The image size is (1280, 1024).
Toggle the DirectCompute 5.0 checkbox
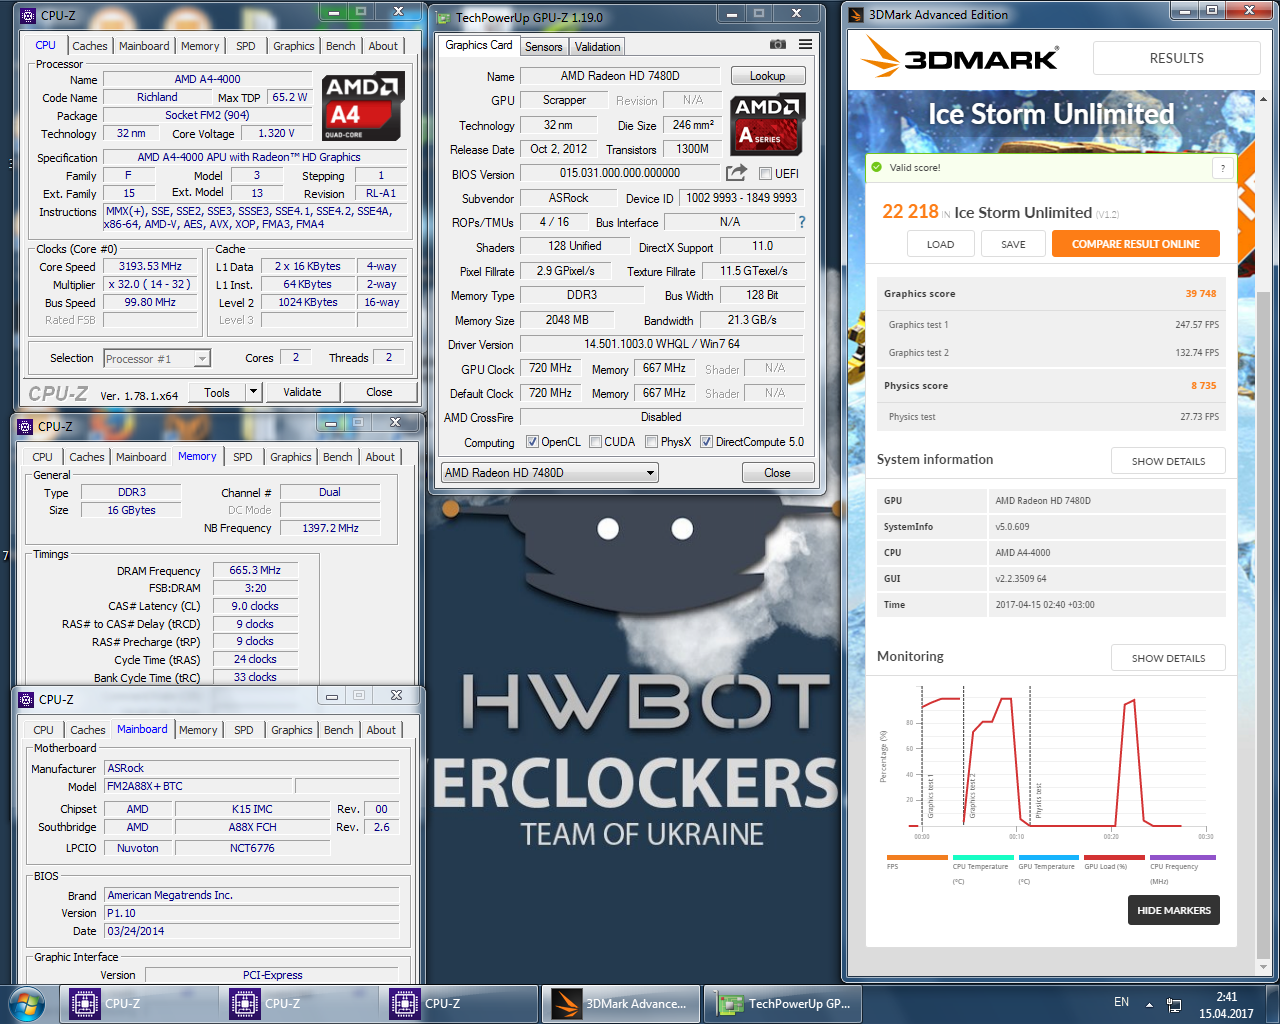coord(706,442)
